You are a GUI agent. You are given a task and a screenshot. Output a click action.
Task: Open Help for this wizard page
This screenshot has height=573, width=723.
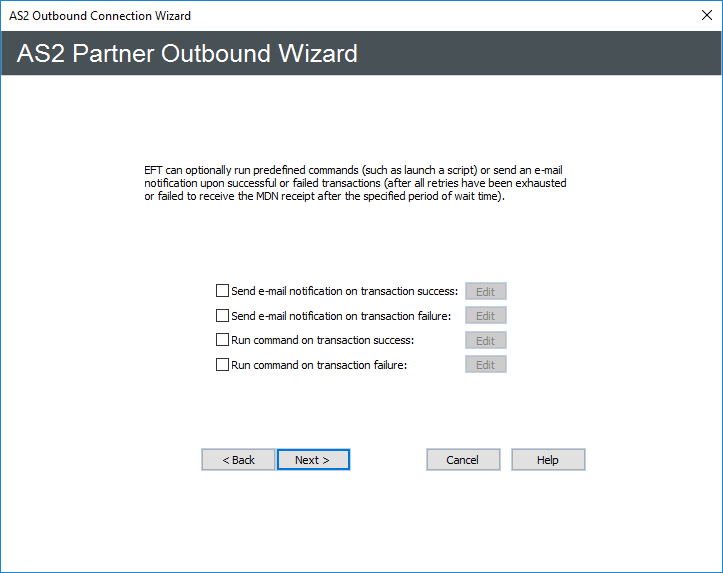point(548,460)
